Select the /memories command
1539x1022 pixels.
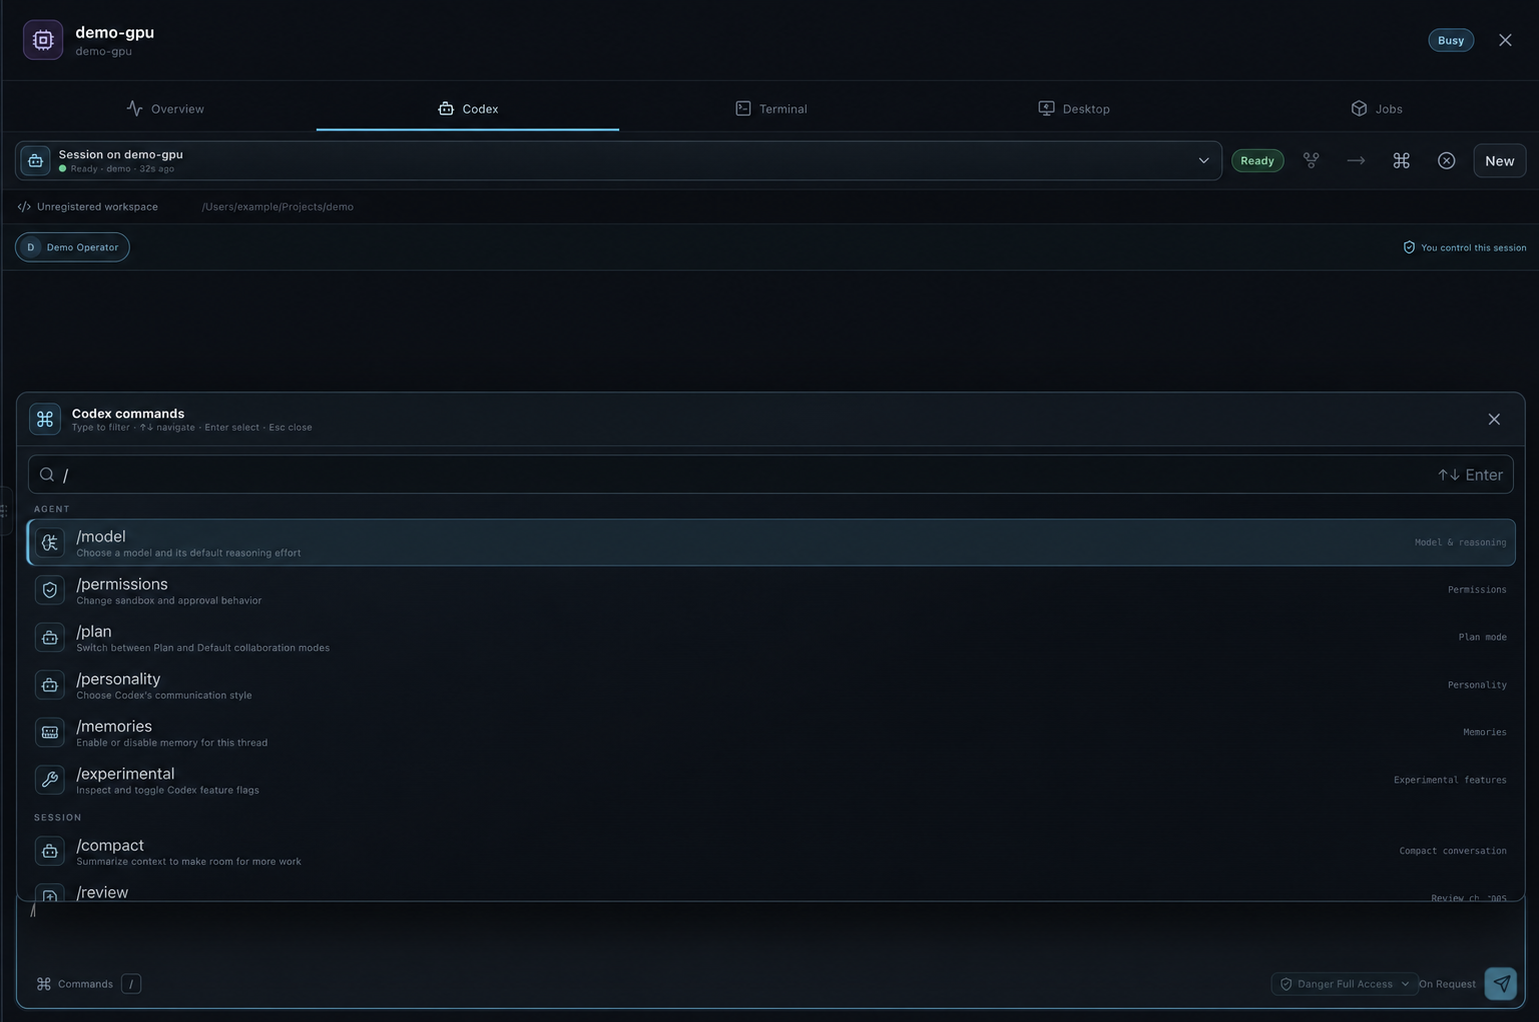coord(771,733)
